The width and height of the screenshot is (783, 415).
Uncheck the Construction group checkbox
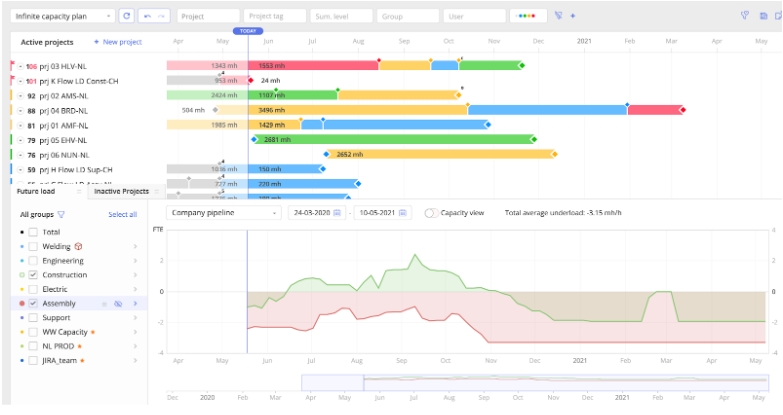click(33, 274)
